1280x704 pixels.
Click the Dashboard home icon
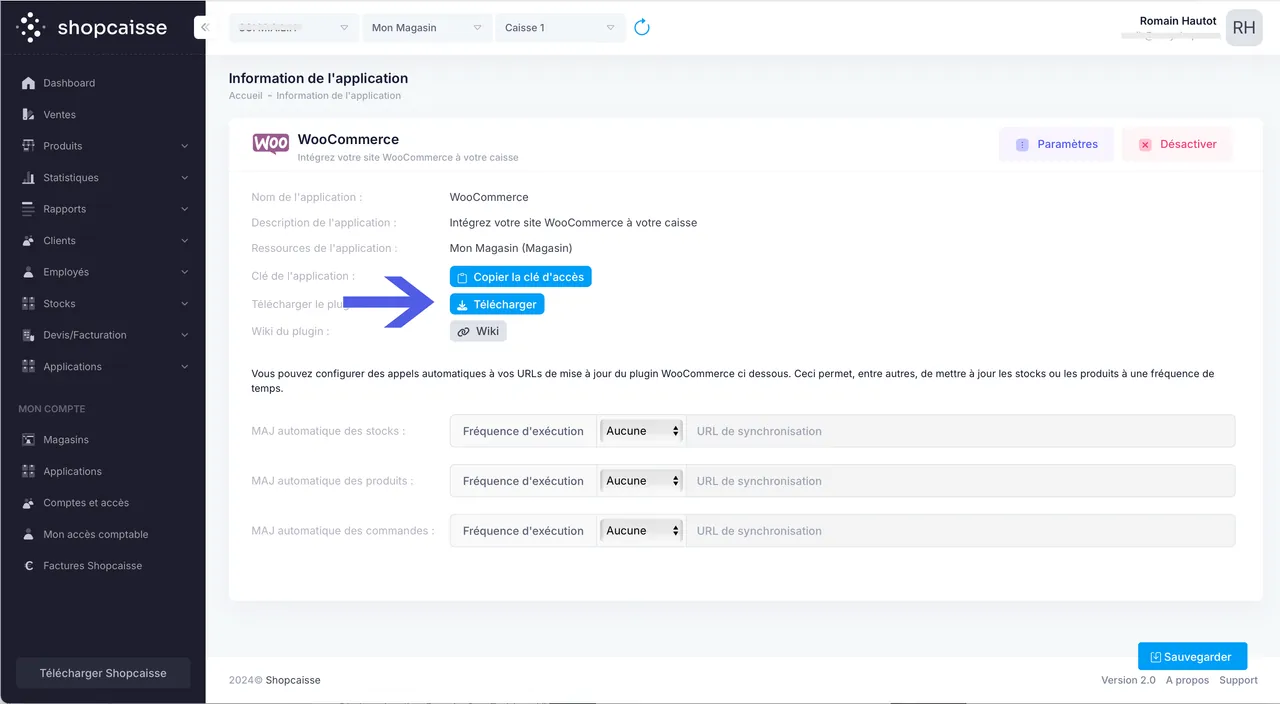coord(28,83)
